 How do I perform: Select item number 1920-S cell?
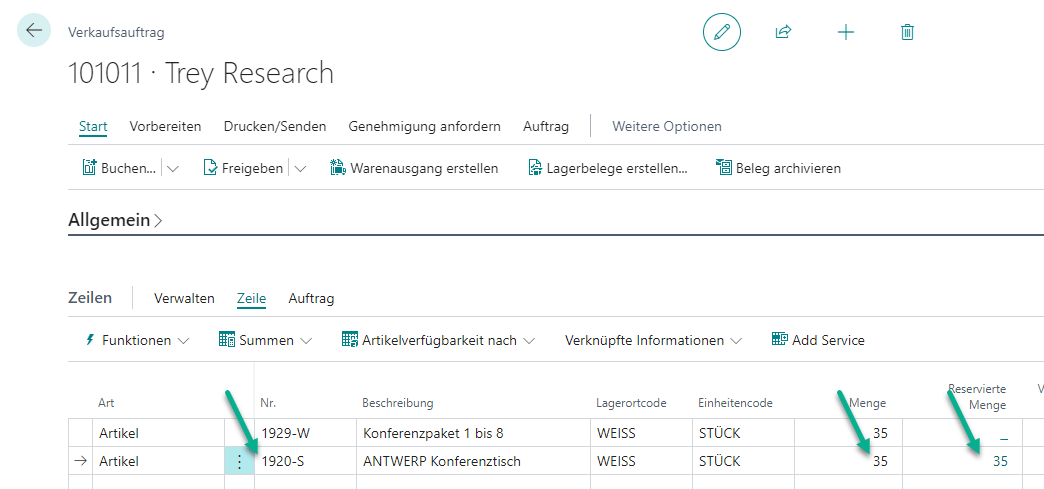coord(305,461)
